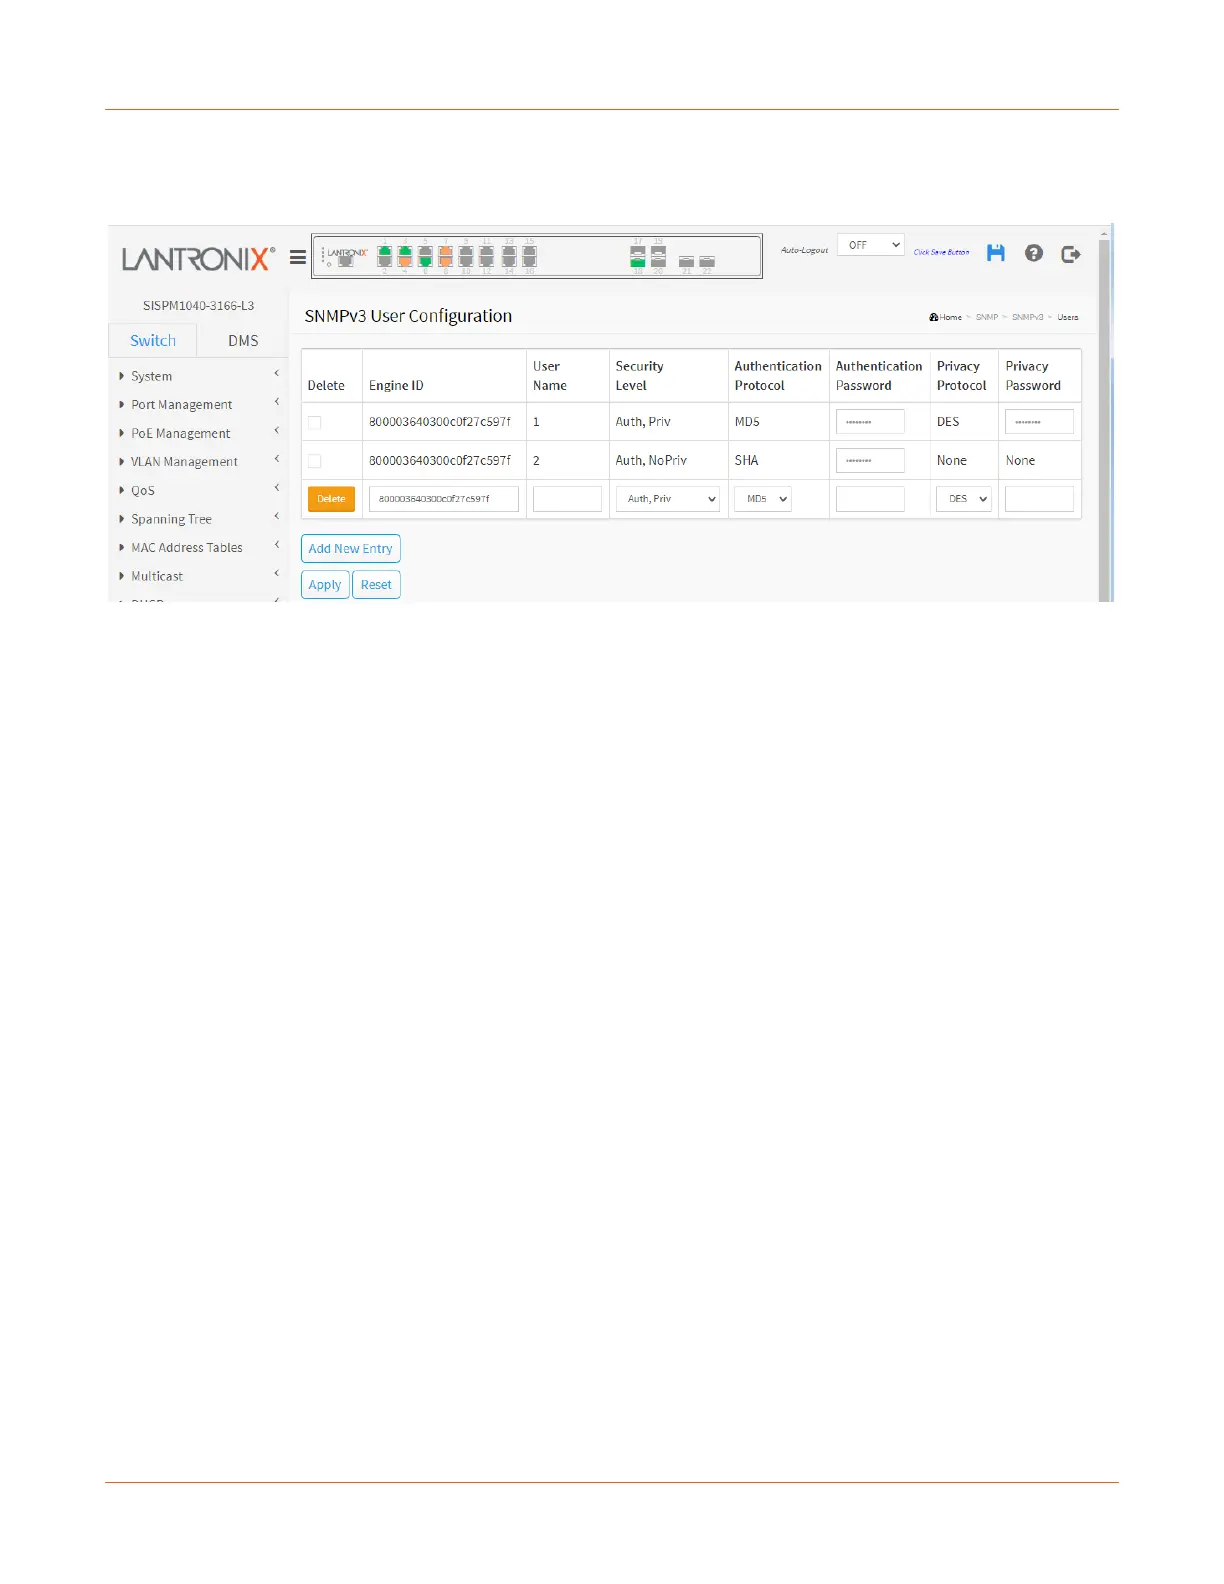
Task: Open the Auto-Logout OFF dropdown
Action: pos(870,245)
